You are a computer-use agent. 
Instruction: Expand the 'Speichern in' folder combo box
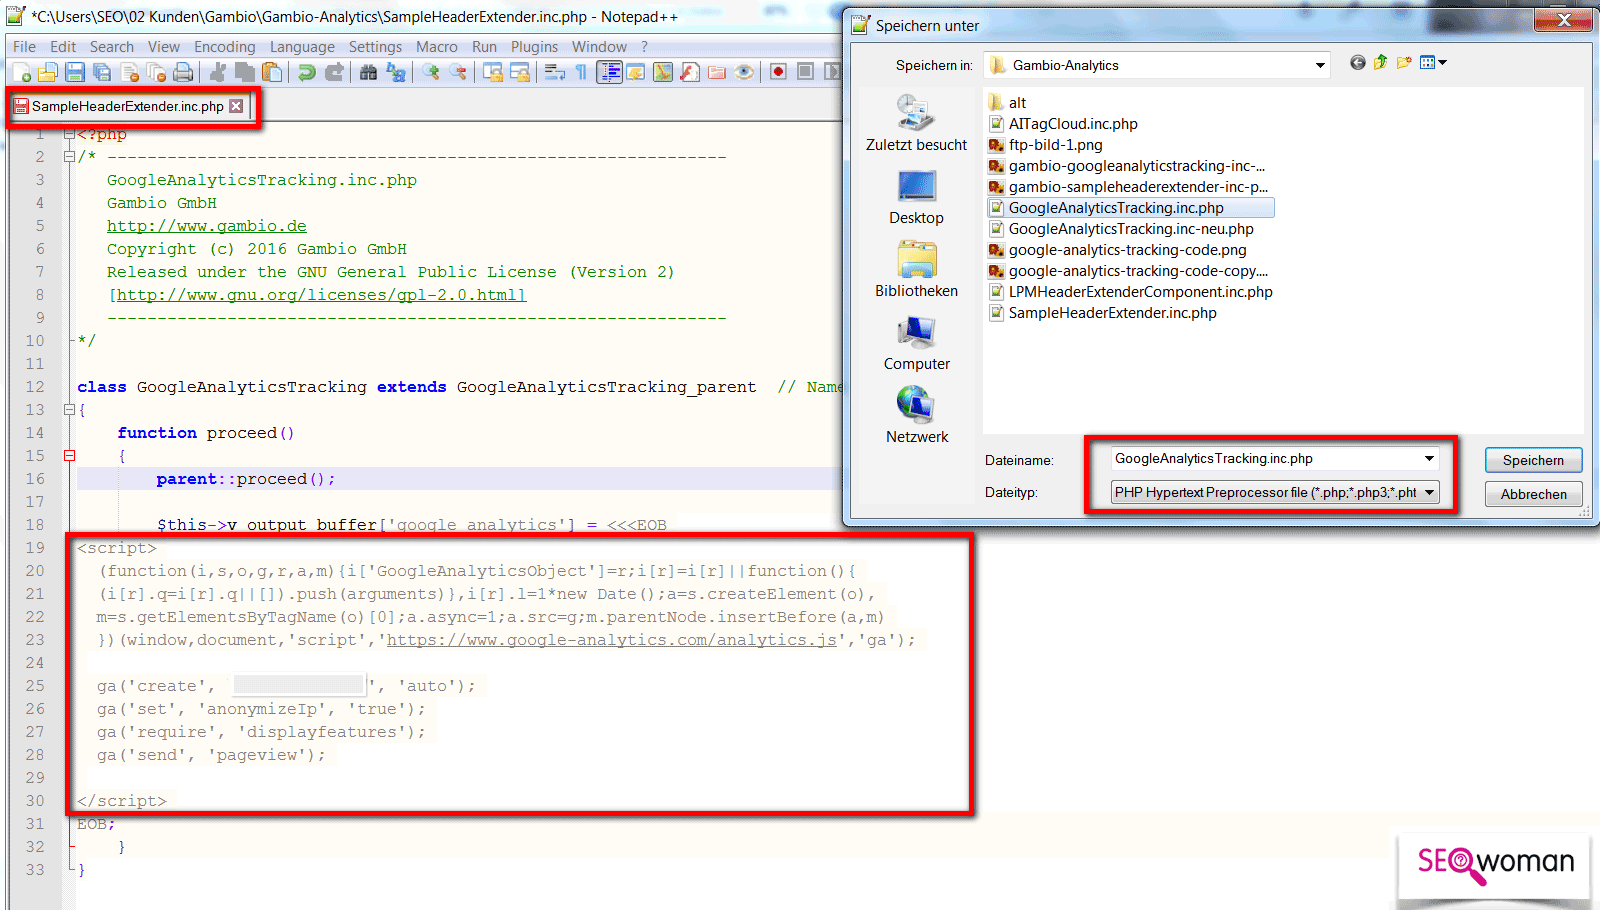click(1320, 66)
